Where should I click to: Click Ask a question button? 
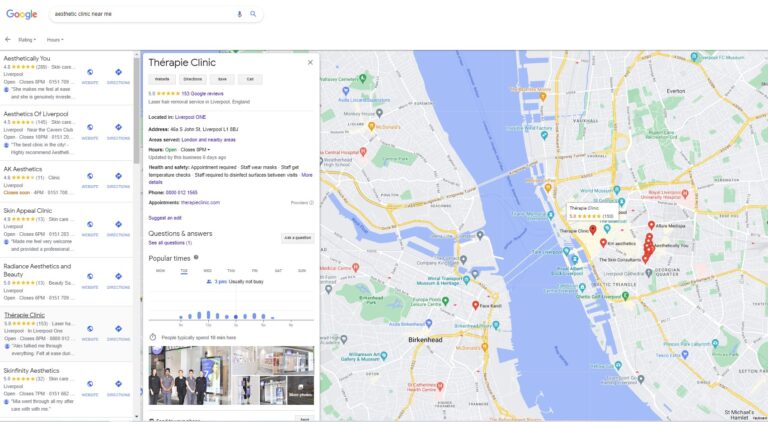(x=297, y=238)
